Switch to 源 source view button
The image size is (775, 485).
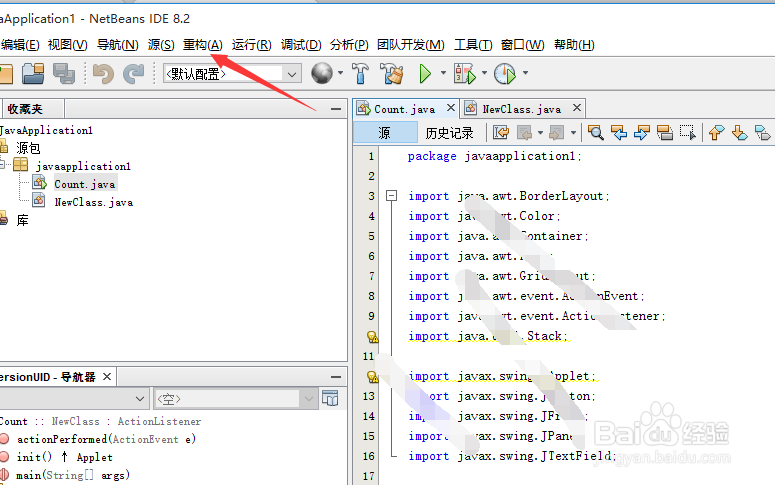point(385,132)
